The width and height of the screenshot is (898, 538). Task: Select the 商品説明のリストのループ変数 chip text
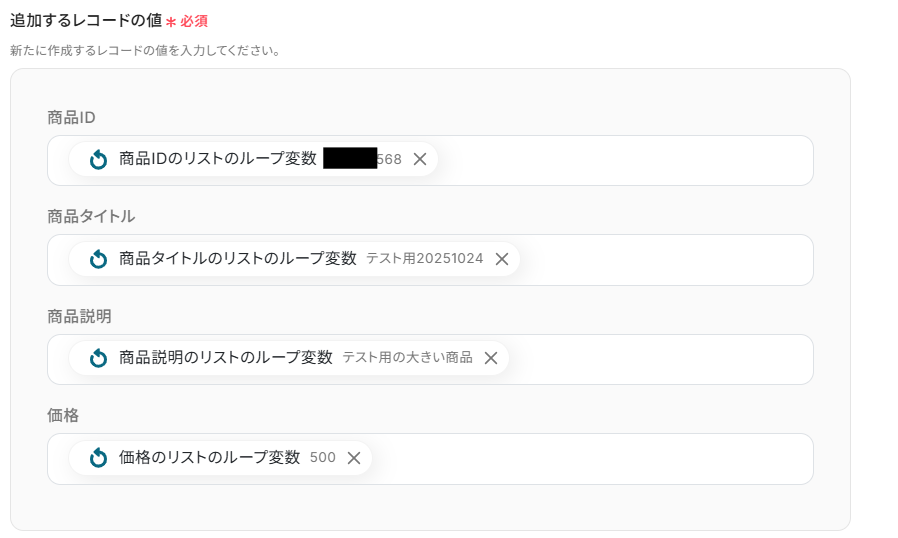225,358
